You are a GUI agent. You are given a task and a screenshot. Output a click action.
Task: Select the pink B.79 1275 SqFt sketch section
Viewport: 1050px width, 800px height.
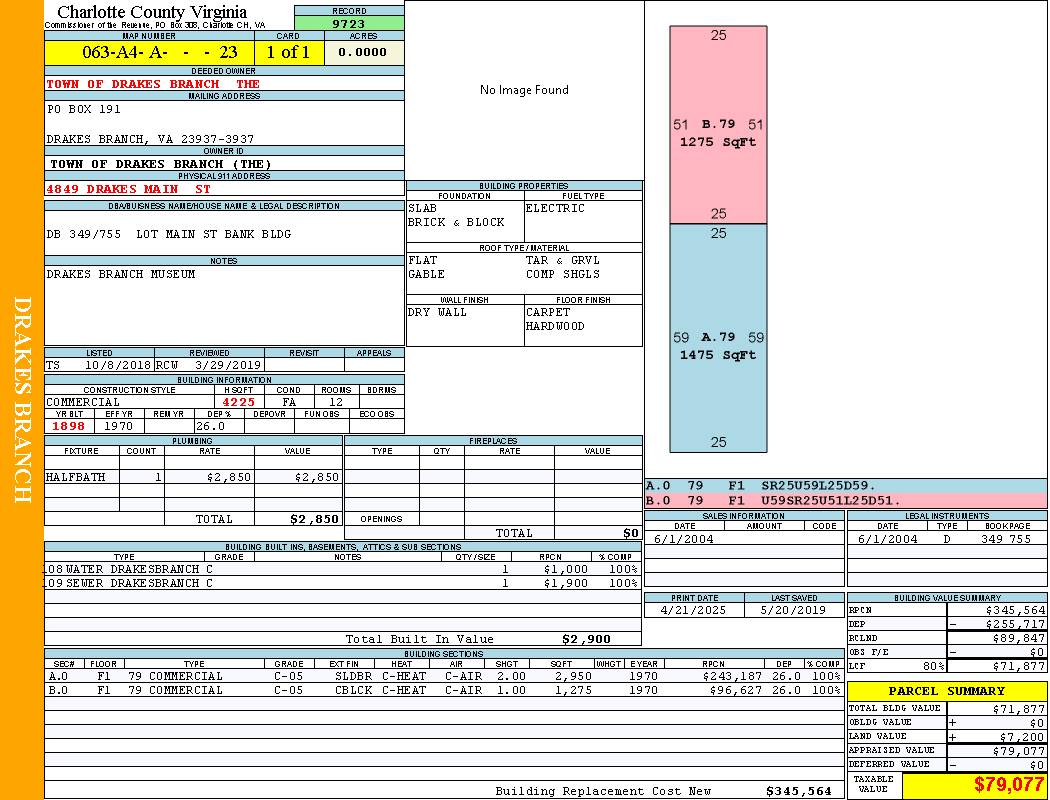tap(717, 125)
